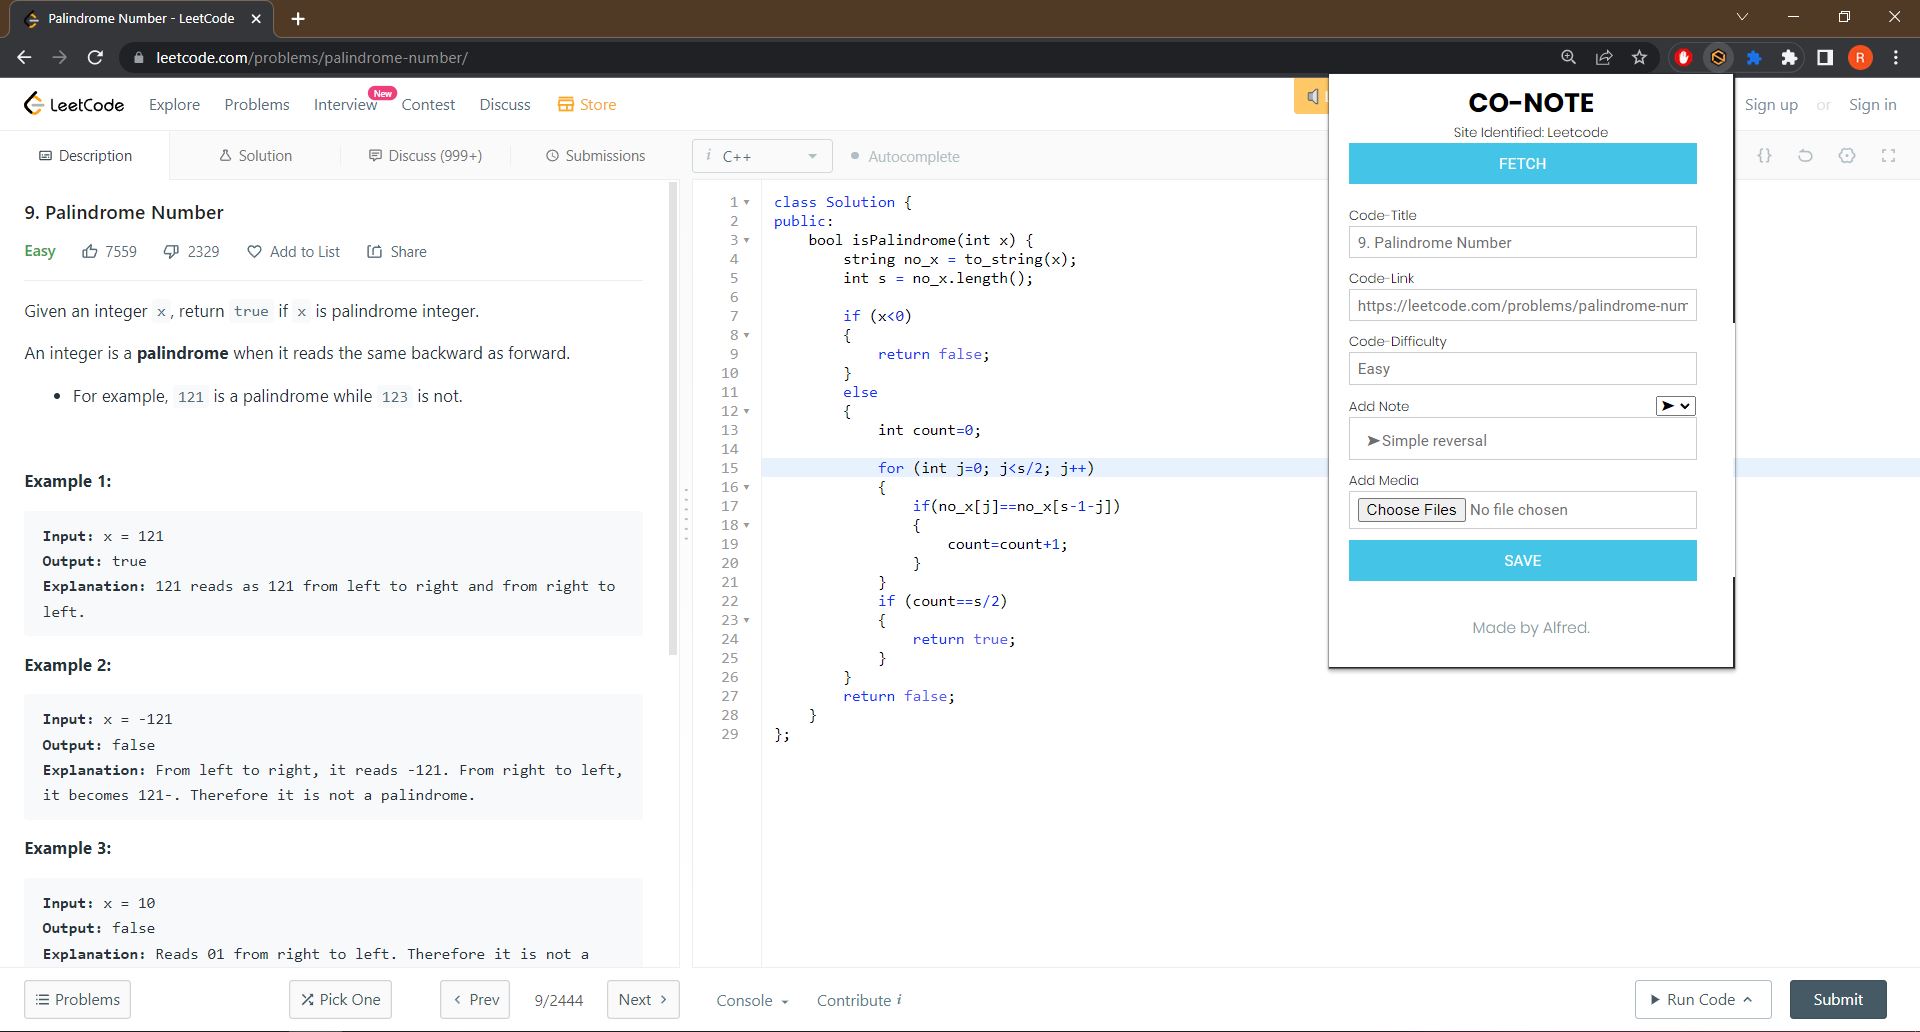Screen dimensions: 1920x1032
Task: Reset code with the revert icon
Action: [1805, 156]
